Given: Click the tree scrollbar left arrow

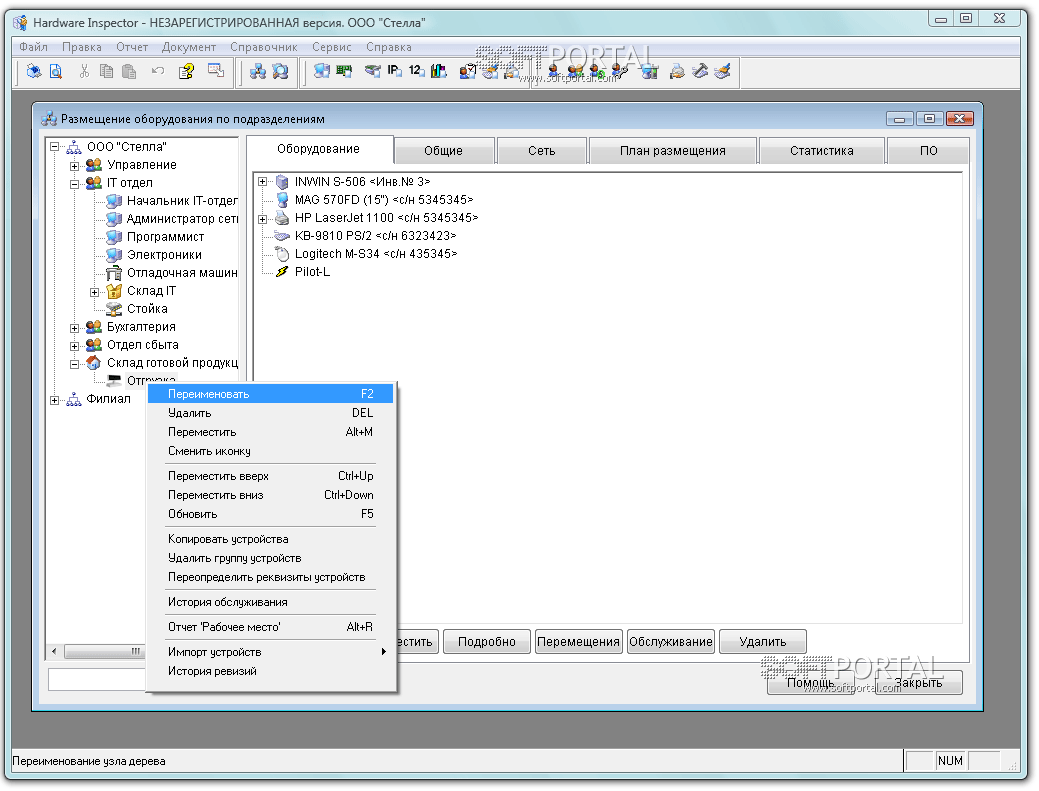Looking at the screenshot, I should [54, 652].
